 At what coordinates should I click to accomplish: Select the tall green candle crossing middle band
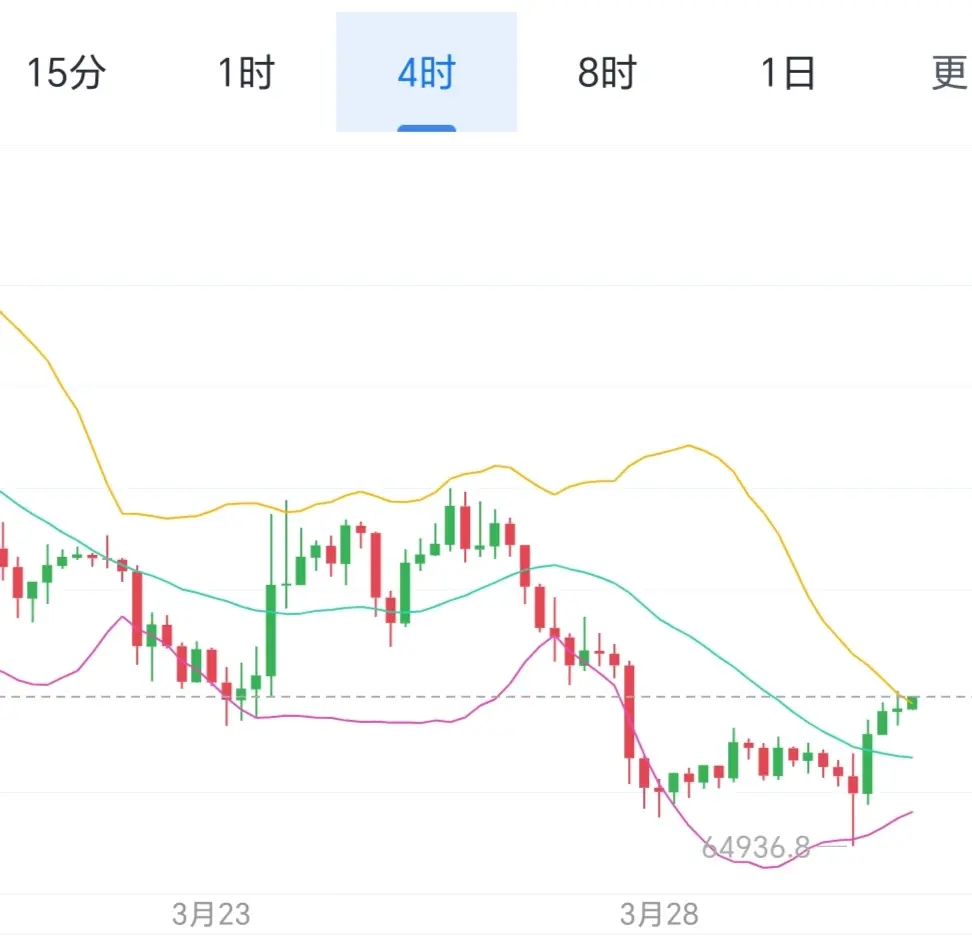[867, 765]
